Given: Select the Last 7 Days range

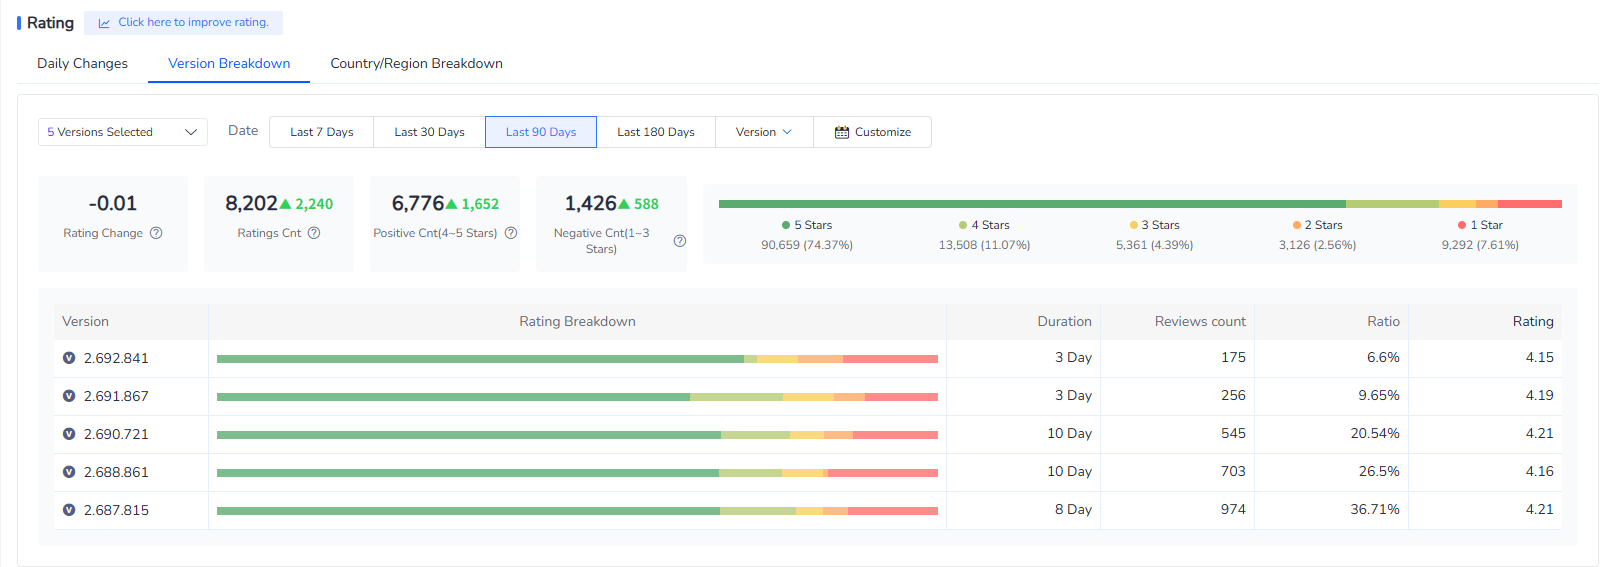Looking at the screenshot, I should (321, 132).
